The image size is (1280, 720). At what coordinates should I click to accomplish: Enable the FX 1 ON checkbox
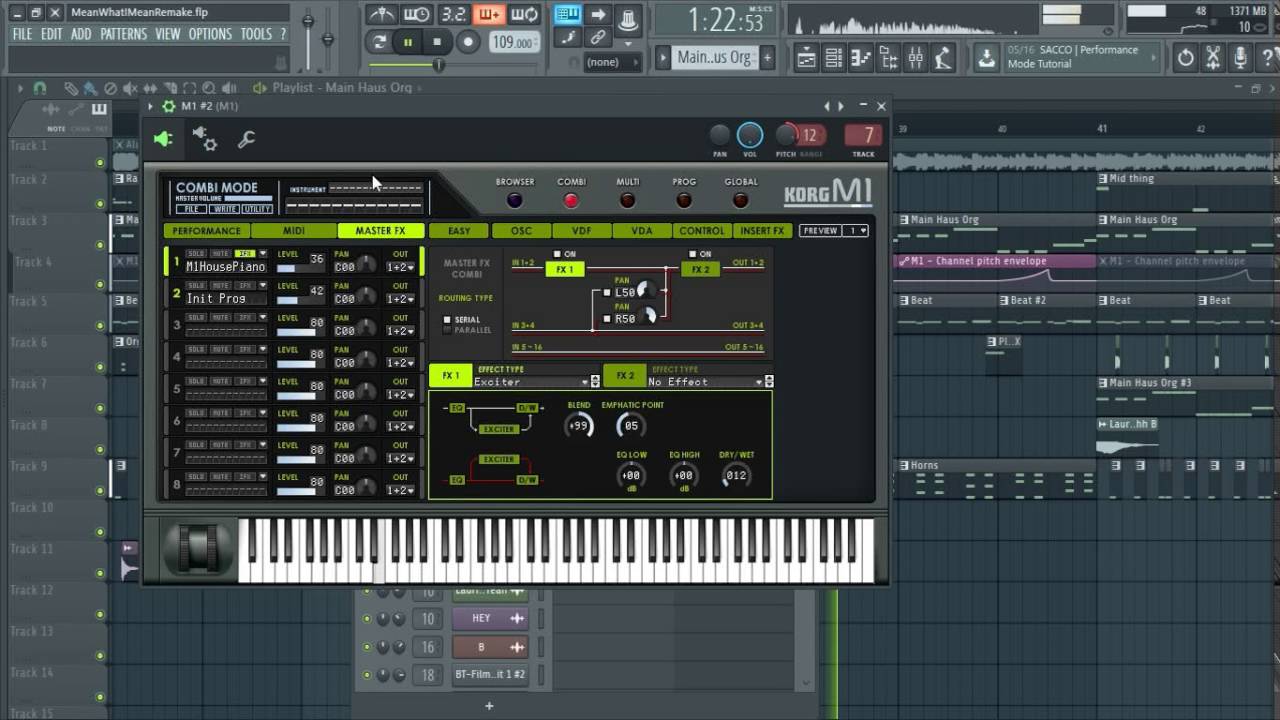coord(558,254)
